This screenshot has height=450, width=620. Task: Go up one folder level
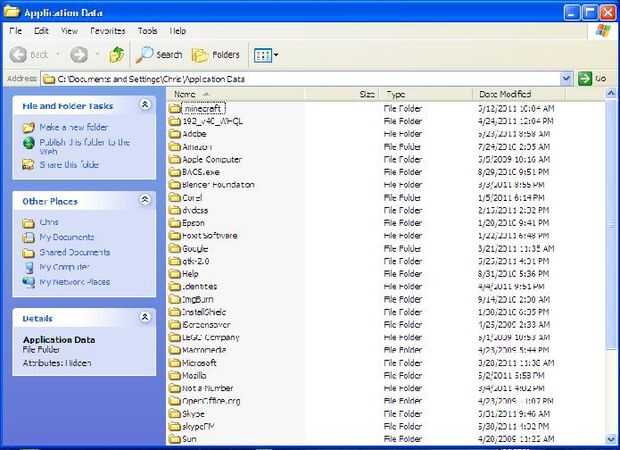[x=116, y=55]
